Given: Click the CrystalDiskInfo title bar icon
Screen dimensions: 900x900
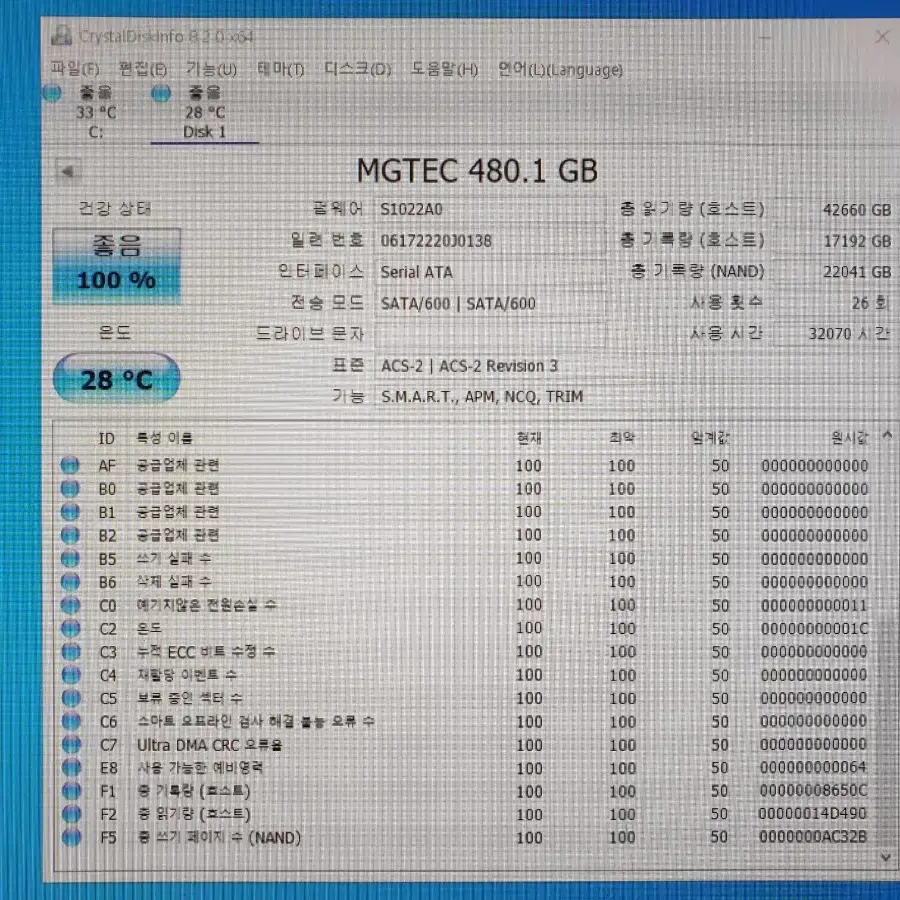Looking at the screenshot, I should 61,36.
